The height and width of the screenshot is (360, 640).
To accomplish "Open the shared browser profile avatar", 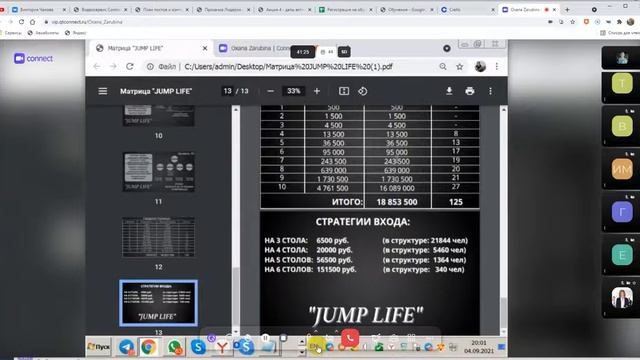I will pyautogui.click(x=480, y=66).
